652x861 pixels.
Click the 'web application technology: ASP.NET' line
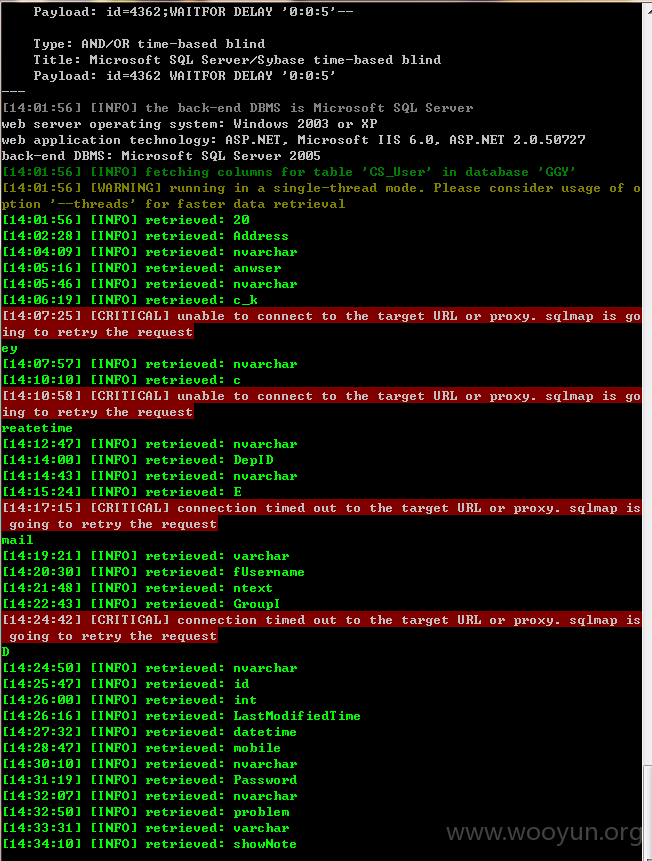tap(293, 140)
